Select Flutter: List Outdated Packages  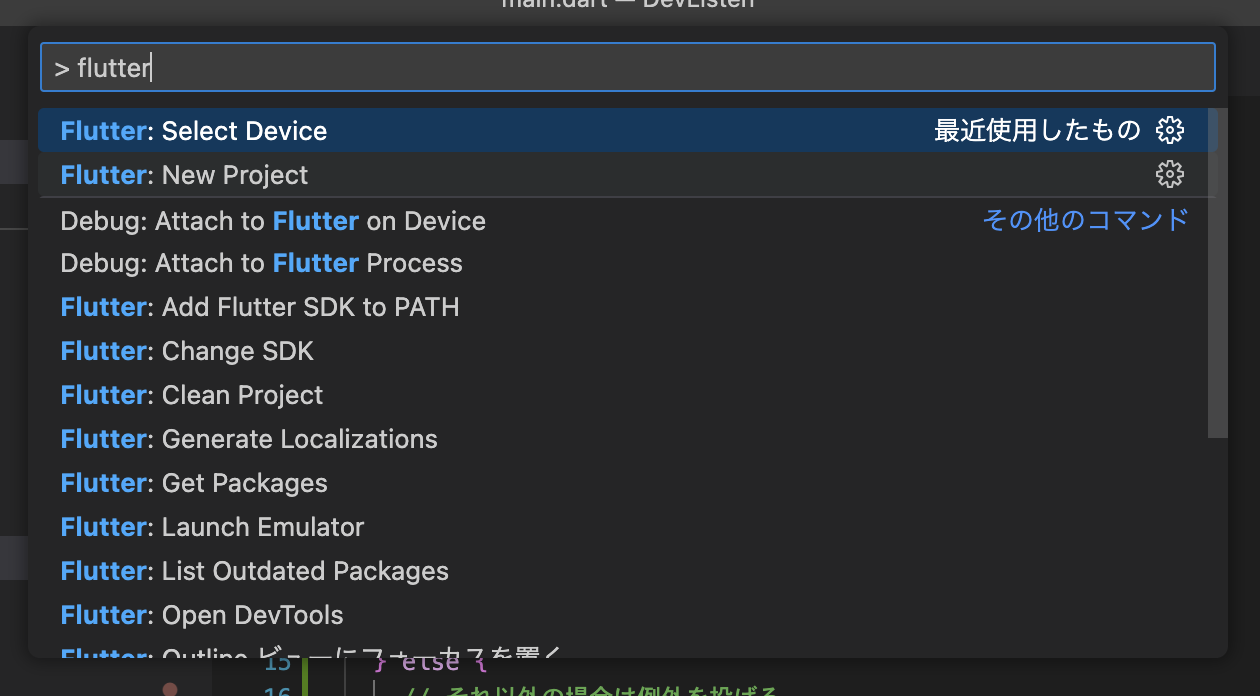coord(255,571)
